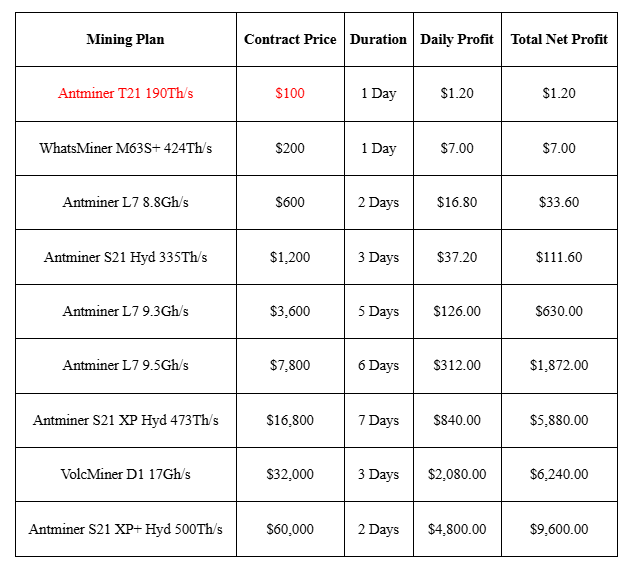Select the Antminer L7 9.5Gh/s plan cell

tap(125, 366)
